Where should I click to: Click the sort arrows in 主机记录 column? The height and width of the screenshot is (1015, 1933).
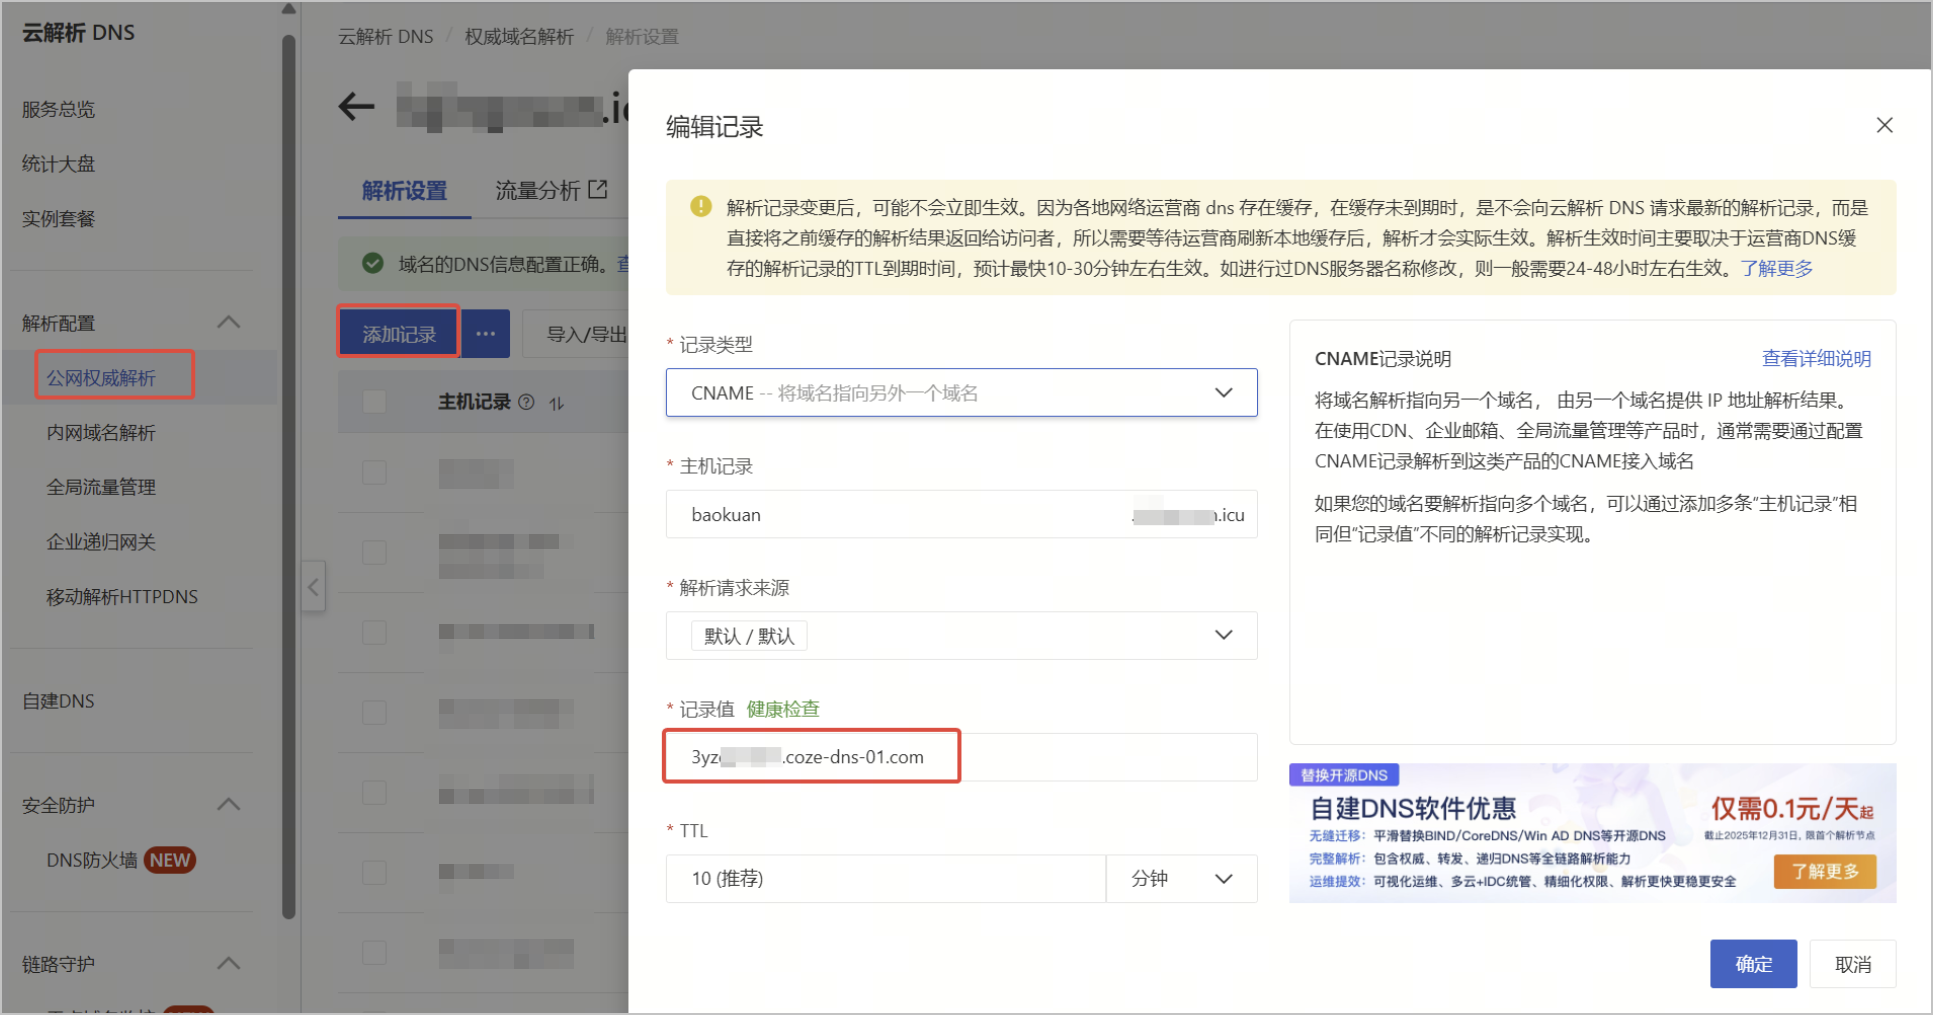tap(557, 403)
